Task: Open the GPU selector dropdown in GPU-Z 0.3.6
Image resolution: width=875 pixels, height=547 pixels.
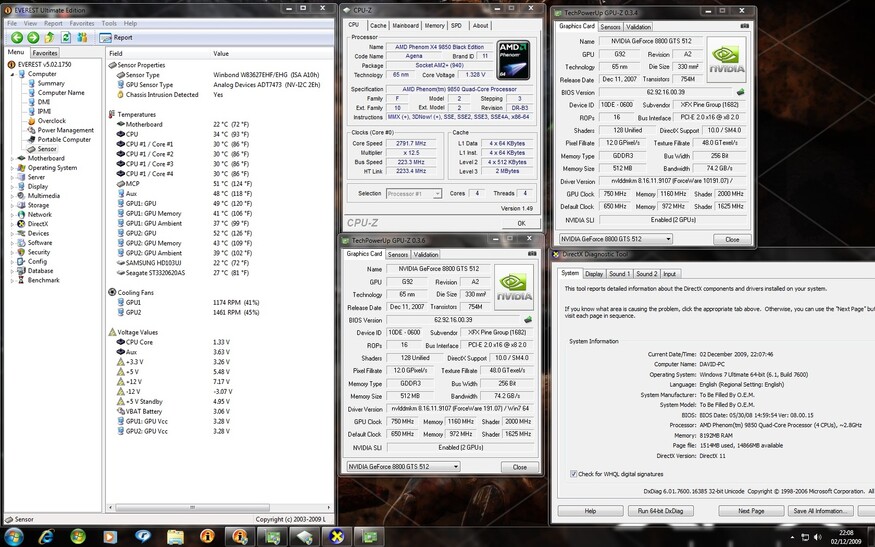Action: (x=403, y=467)
